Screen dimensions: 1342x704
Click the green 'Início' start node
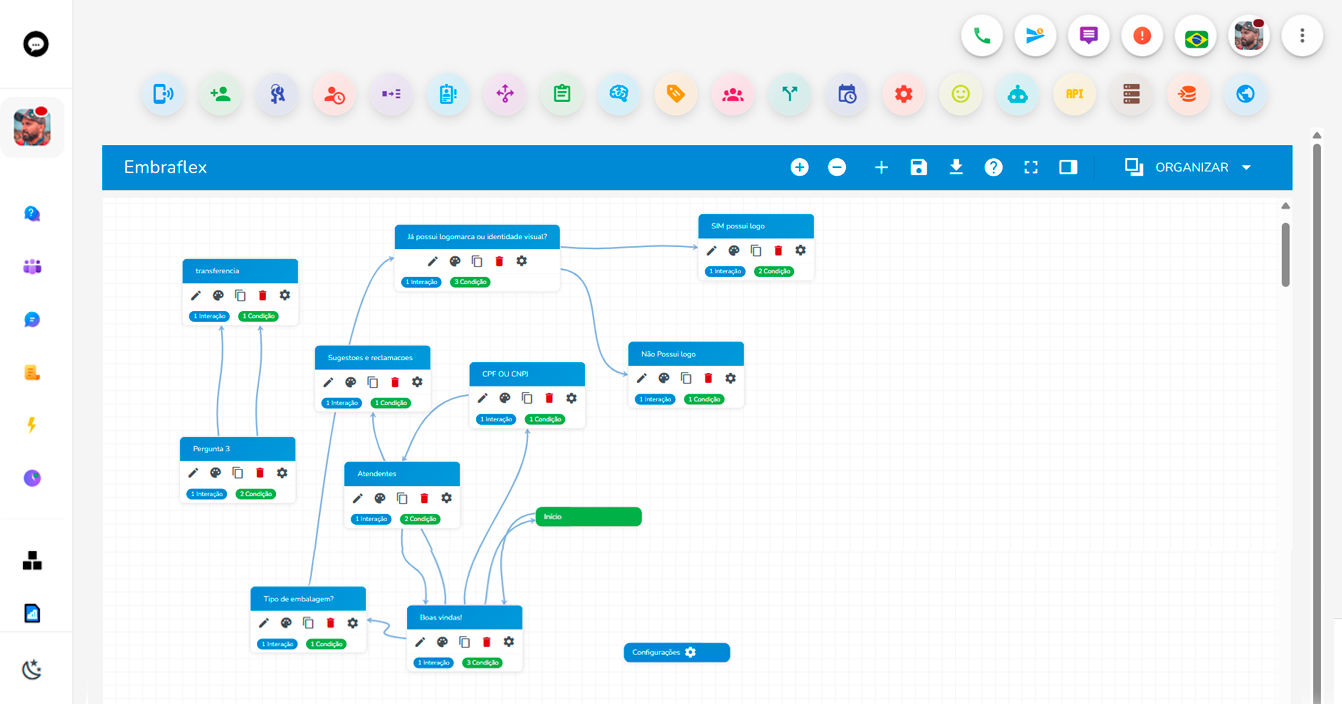coord(588,517)
